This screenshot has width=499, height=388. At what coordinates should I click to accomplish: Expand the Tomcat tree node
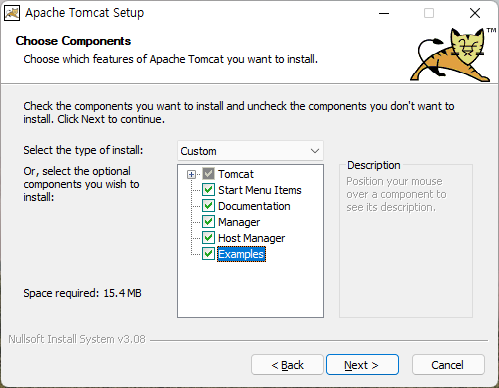[x=191, y=174]
